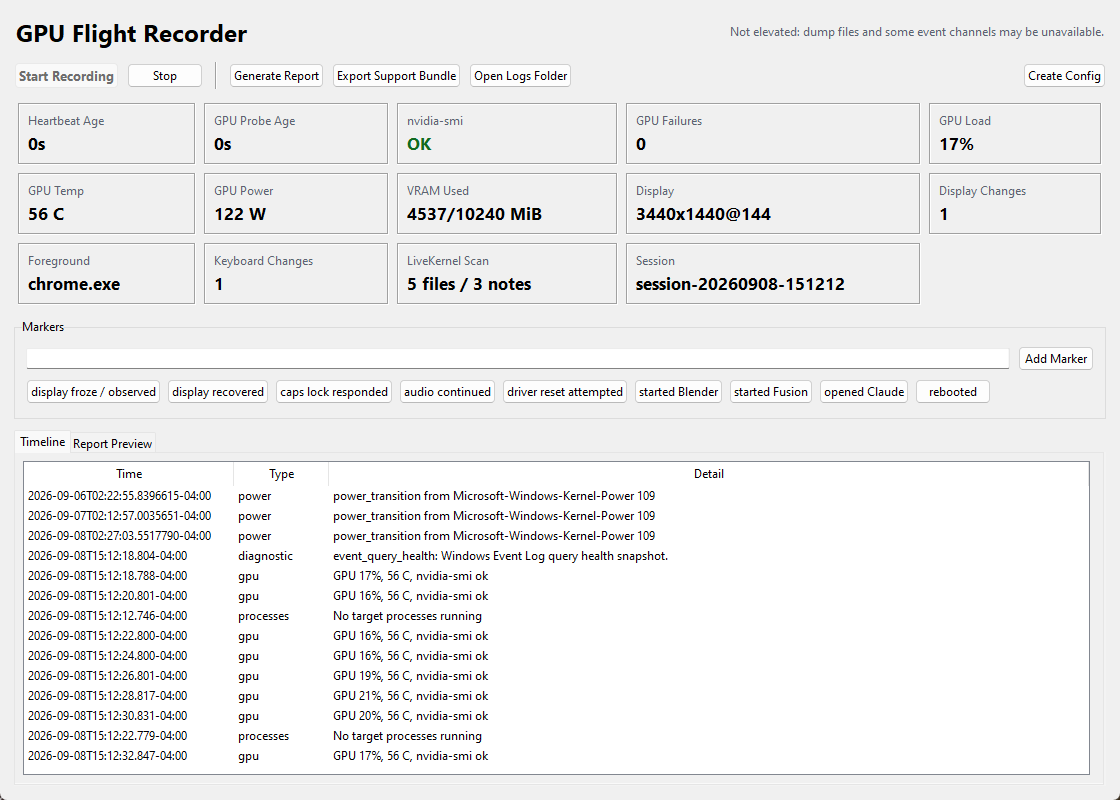This screenshot has width=1120, height=800.
Task: Click the Stop recording button
Action: tap(164, 76)
